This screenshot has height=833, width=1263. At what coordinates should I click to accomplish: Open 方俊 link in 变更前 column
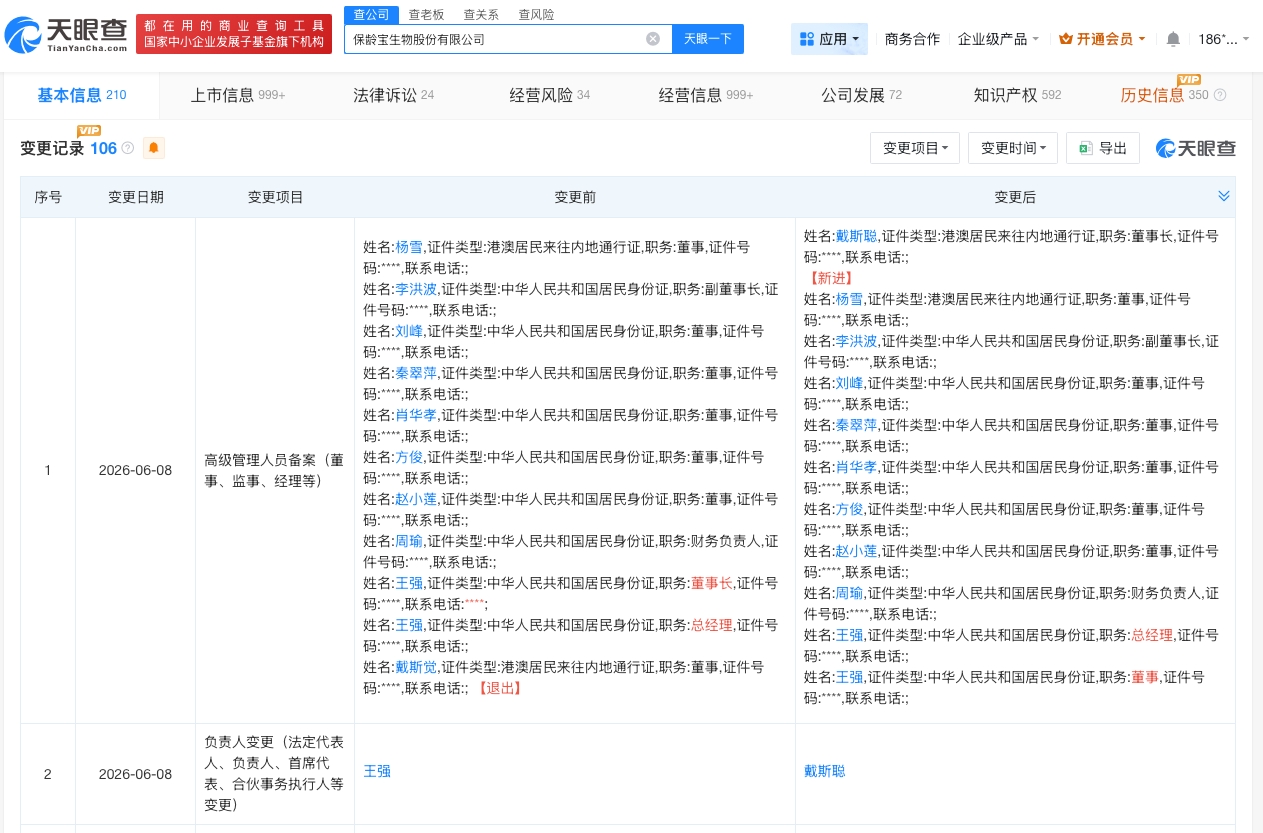(409, 457)
